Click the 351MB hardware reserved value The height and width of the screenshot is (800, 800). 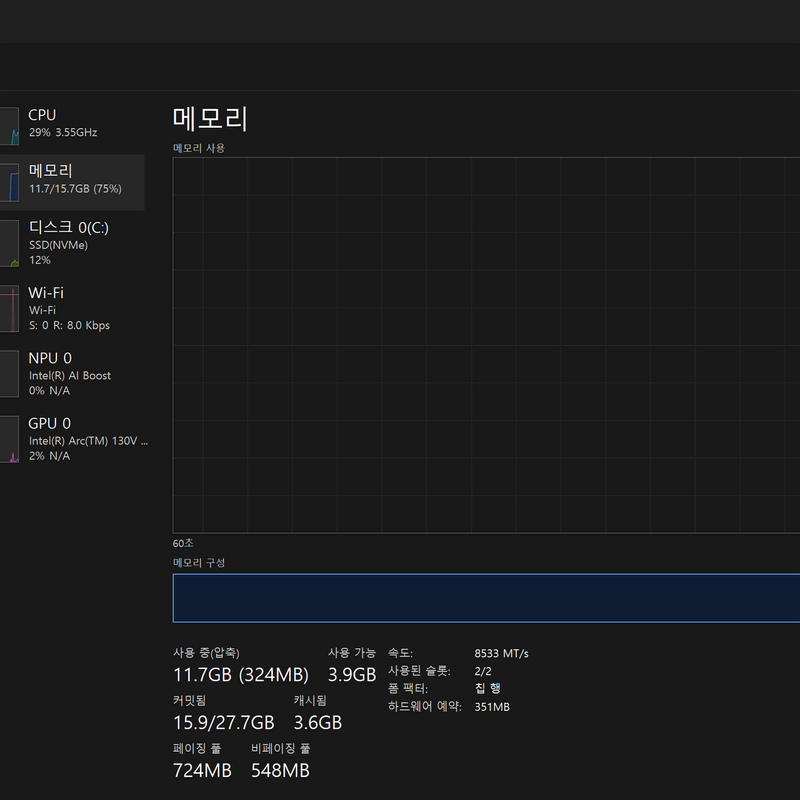click(x=492, y=707)
